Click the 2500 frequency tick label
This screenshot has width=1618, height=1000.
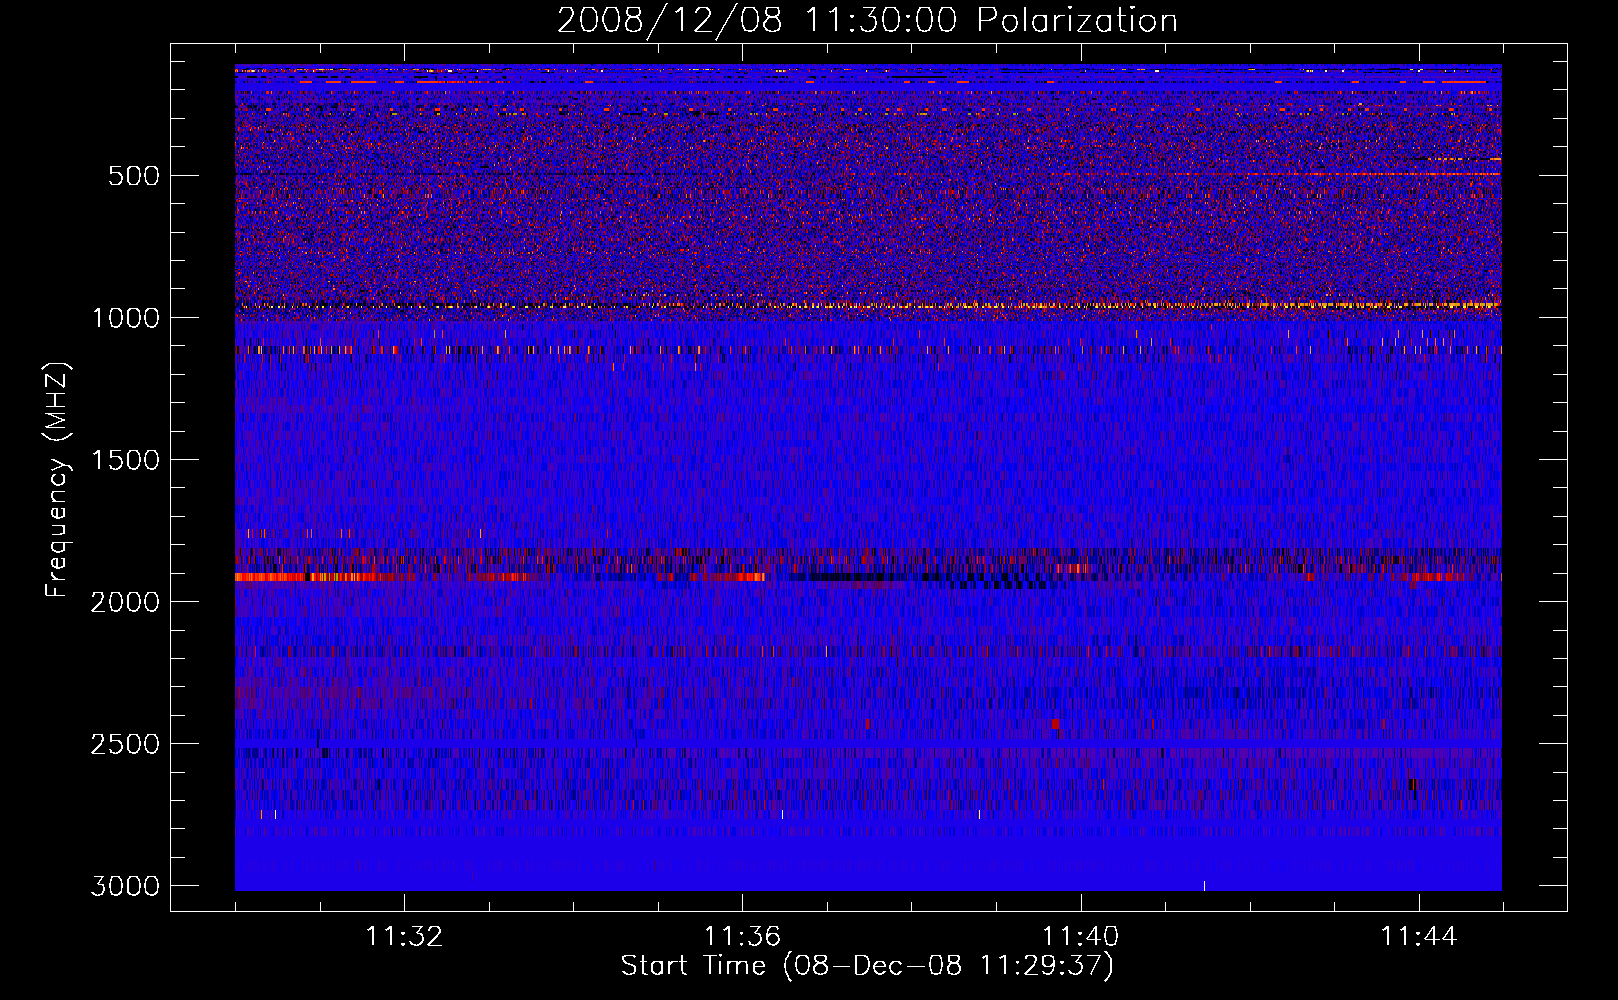click(125, 744)
